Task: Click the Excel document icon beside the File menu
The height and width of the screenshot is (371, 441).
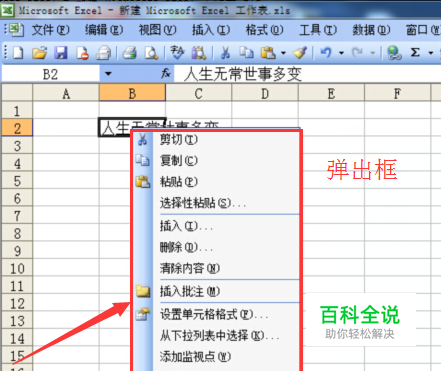Action: click(16, 30)
